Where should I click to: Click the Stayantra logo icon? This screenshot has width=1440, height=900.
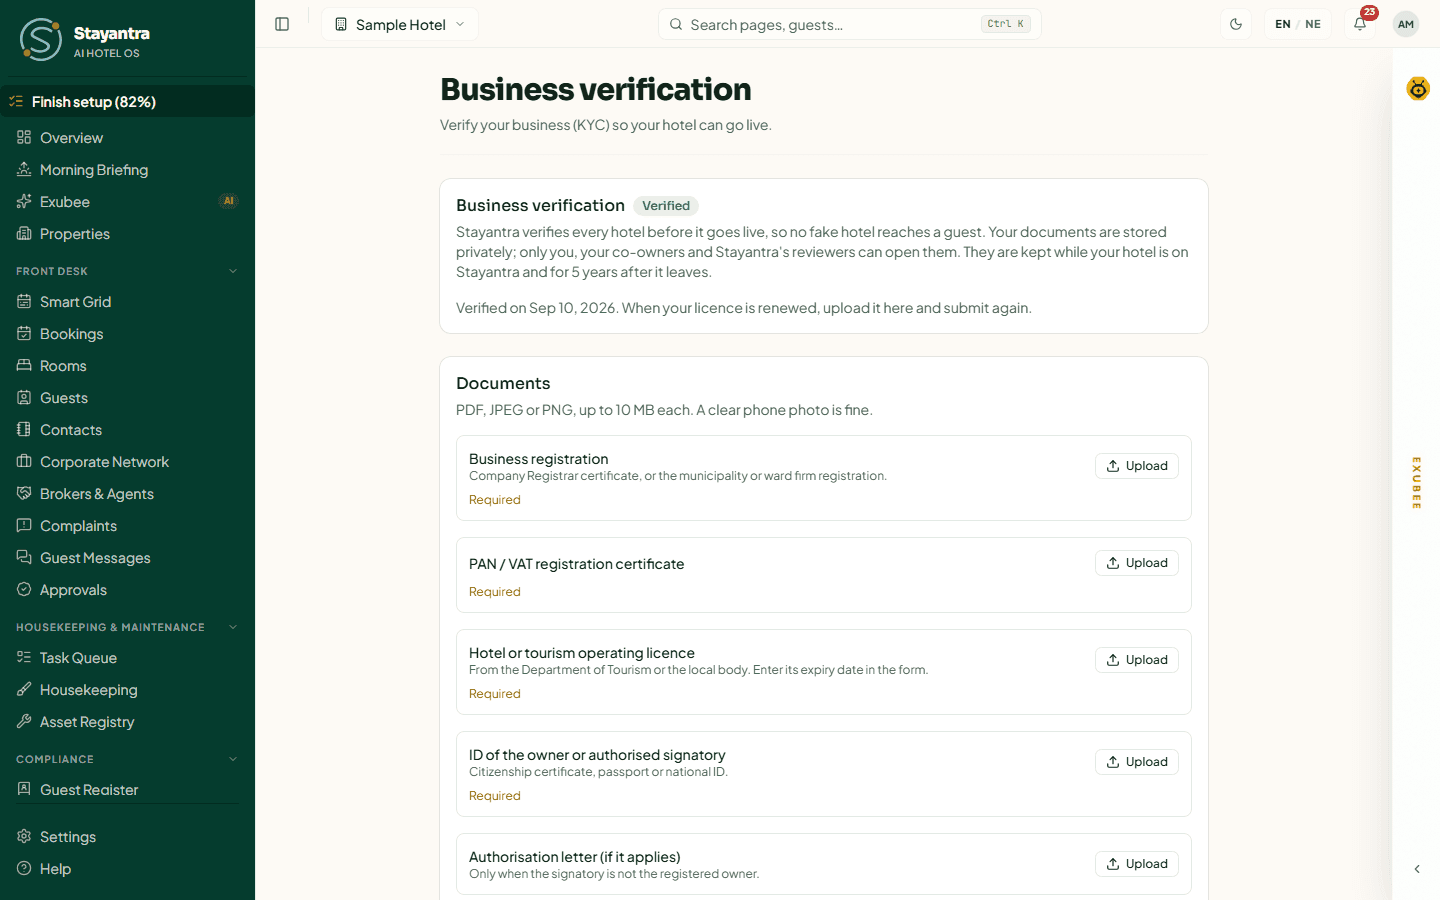pyautogui.click(x=41, y=40)
